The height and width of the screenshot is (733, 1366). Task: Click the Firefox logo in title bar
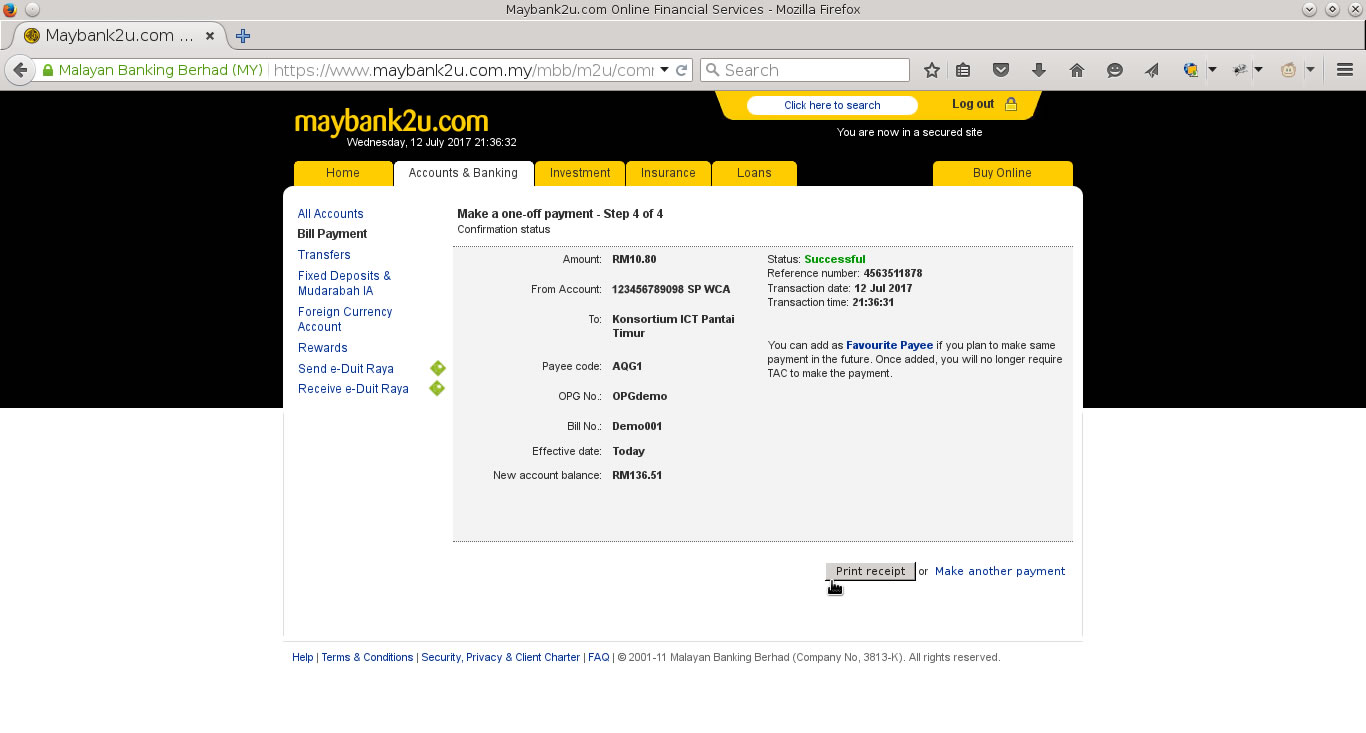[x=9, y=9]
